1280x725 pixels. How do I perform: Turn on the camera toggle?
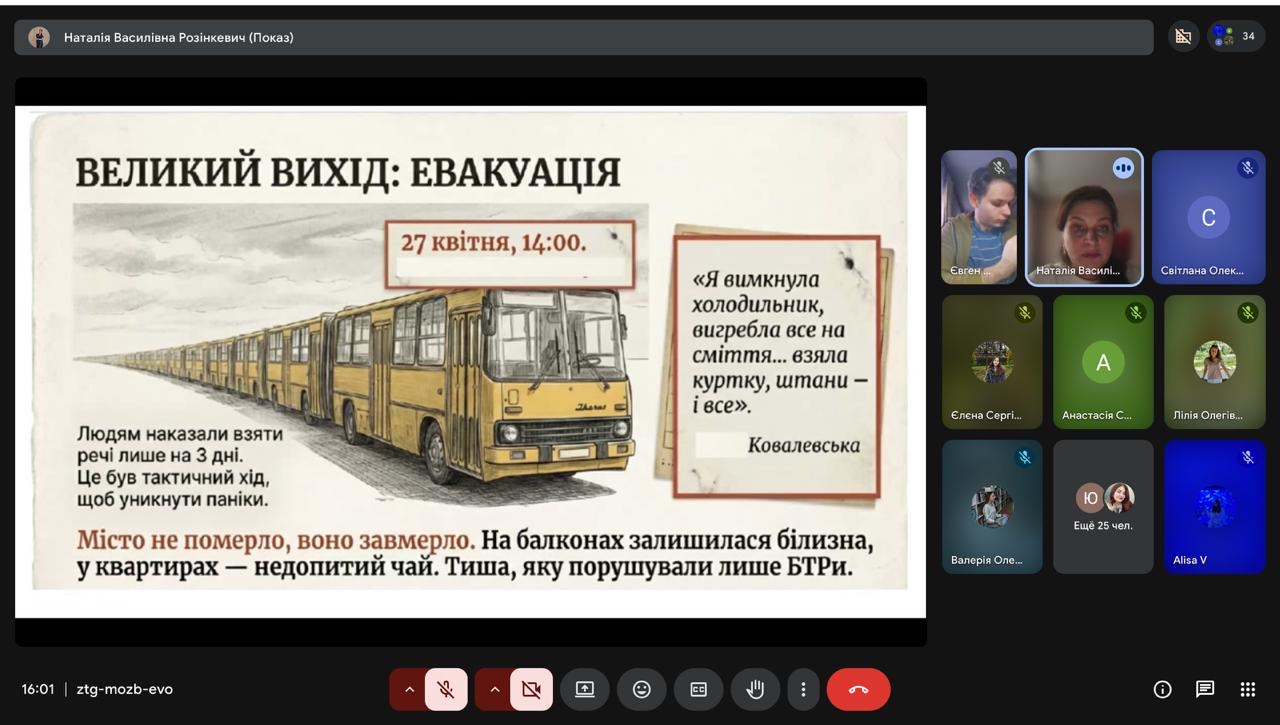(x=531, y=689)
